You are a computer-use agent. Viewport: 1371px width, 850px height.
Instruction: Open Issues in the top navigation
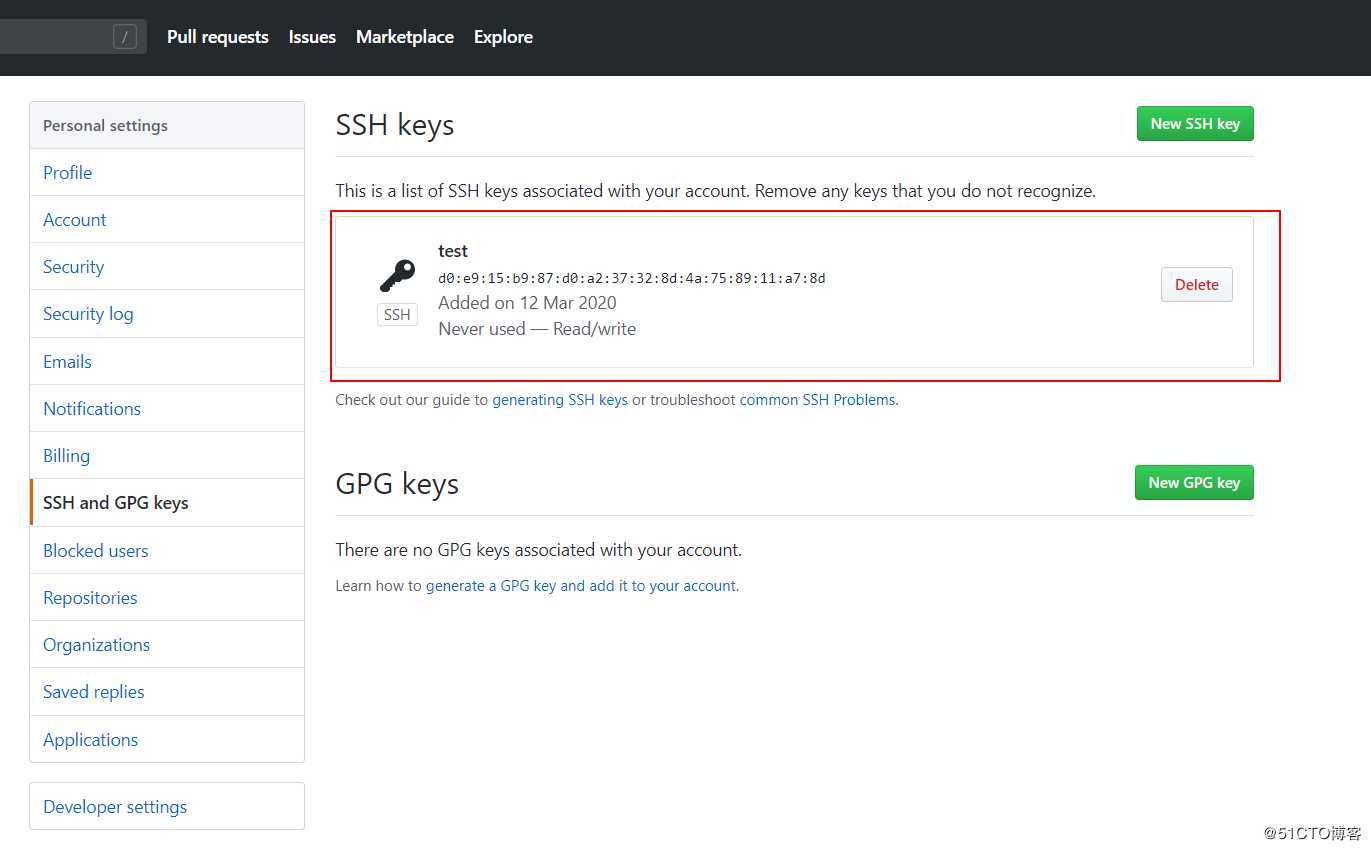pos(312,37)
